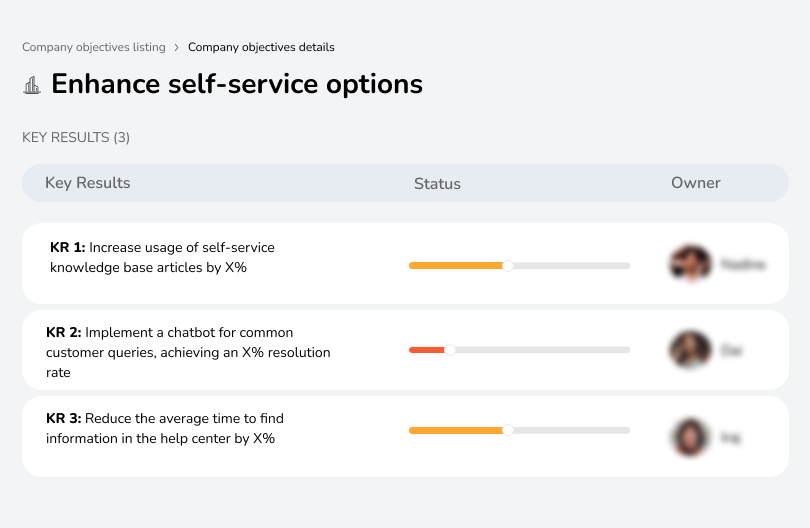Click the Enhance self-service options heading
The image size is (810, 528).
click(237, 84)
